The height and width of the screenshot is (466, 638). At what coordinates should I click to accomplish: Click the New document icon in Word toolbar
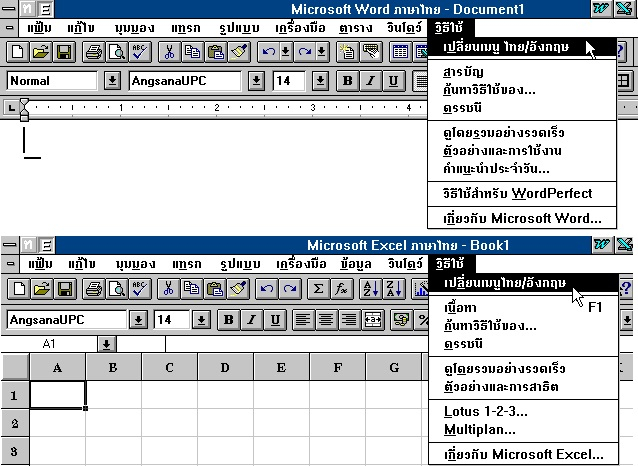(17, 52)
